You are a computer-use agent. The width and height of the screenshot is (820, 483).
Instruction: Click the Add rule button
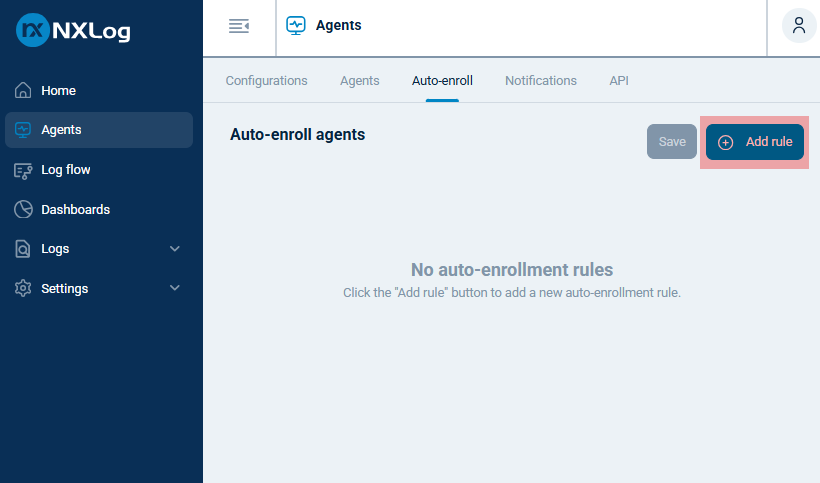(x=755, y=142)
